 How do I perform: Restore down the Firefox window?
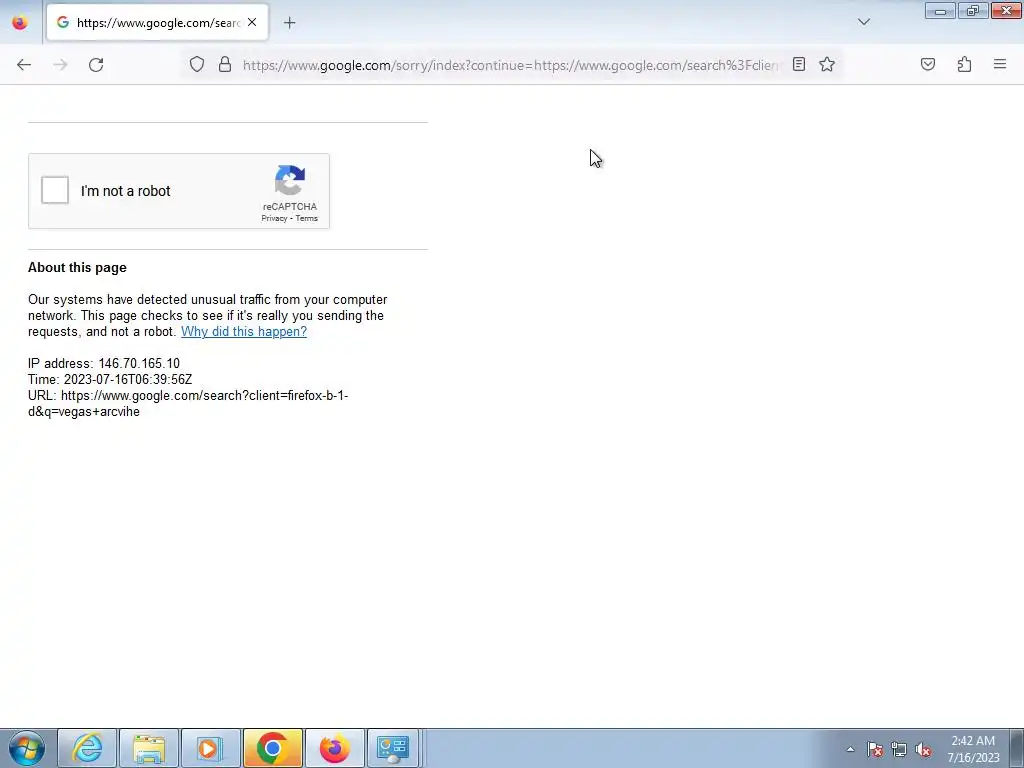[973, 10]
